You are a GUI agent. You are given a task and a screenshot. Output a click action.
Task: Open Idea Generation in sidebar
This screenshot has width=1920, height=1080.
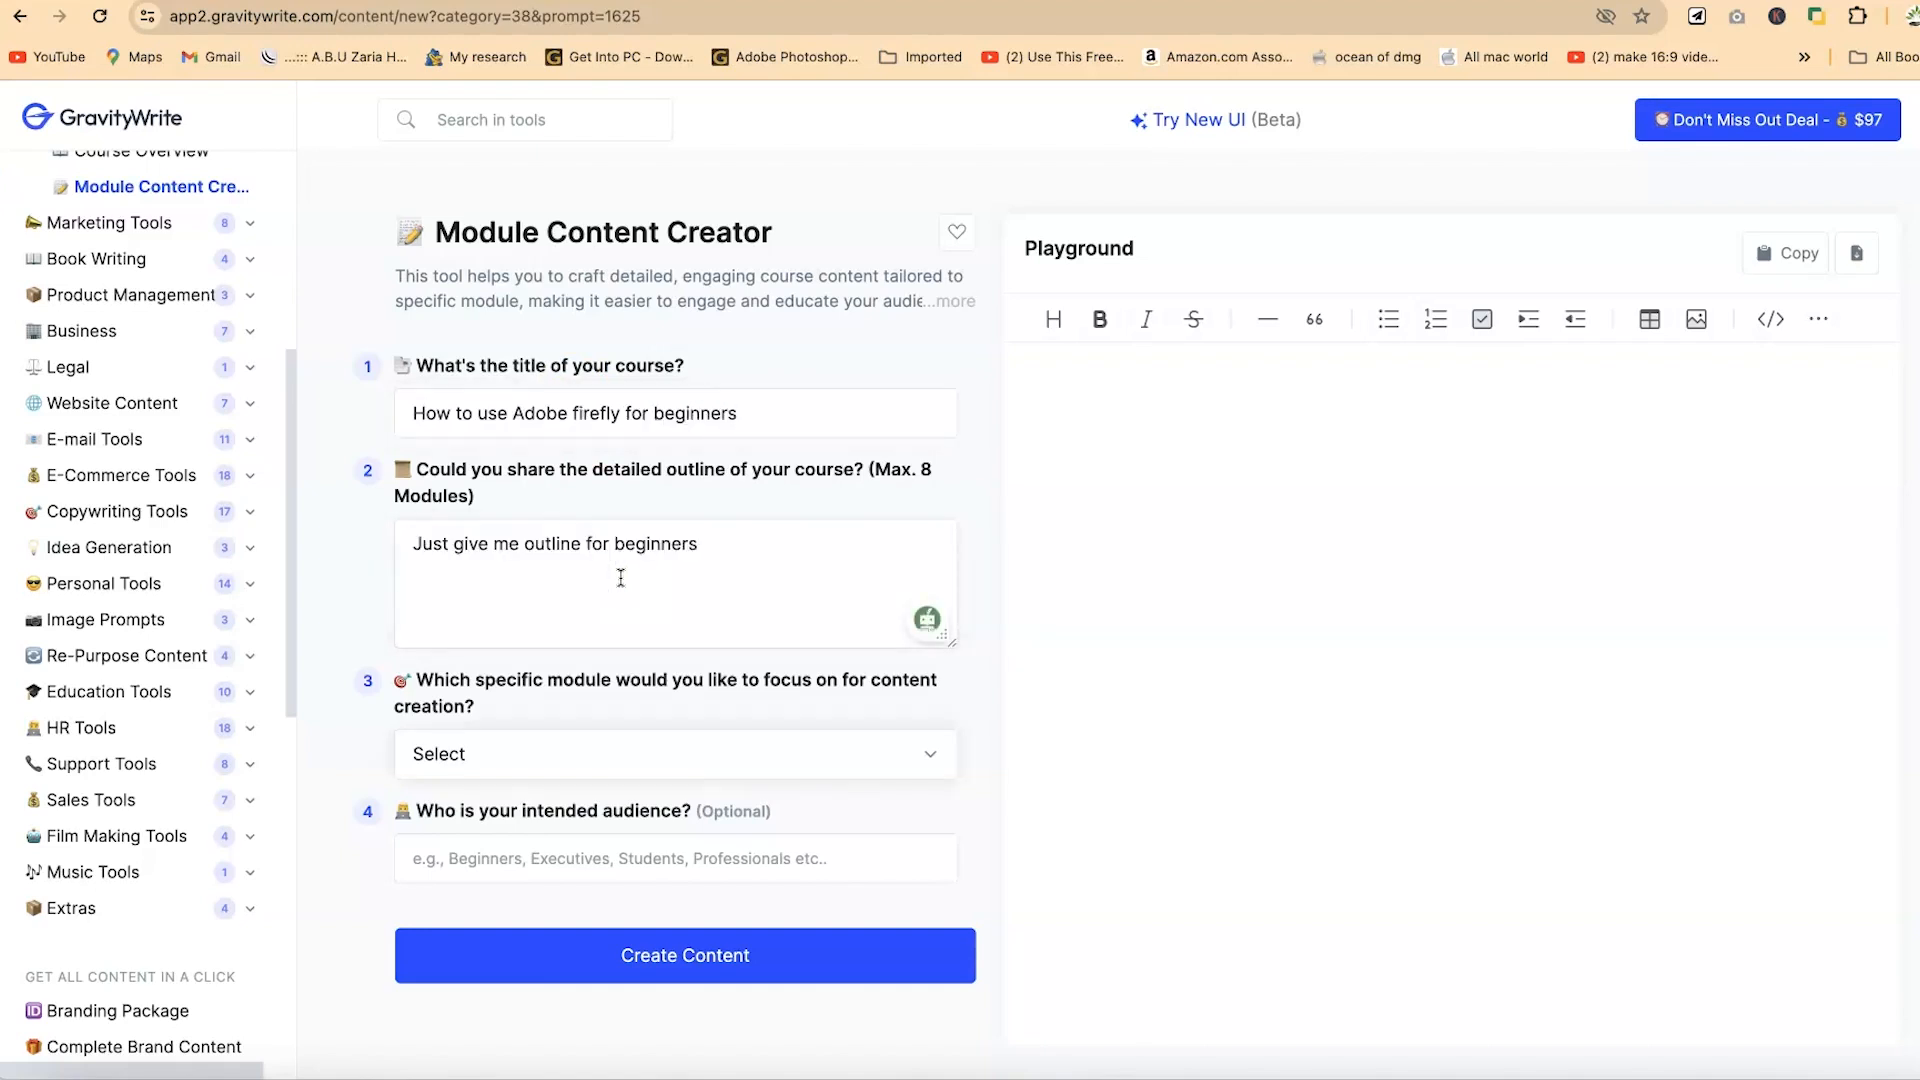(98, 548)
